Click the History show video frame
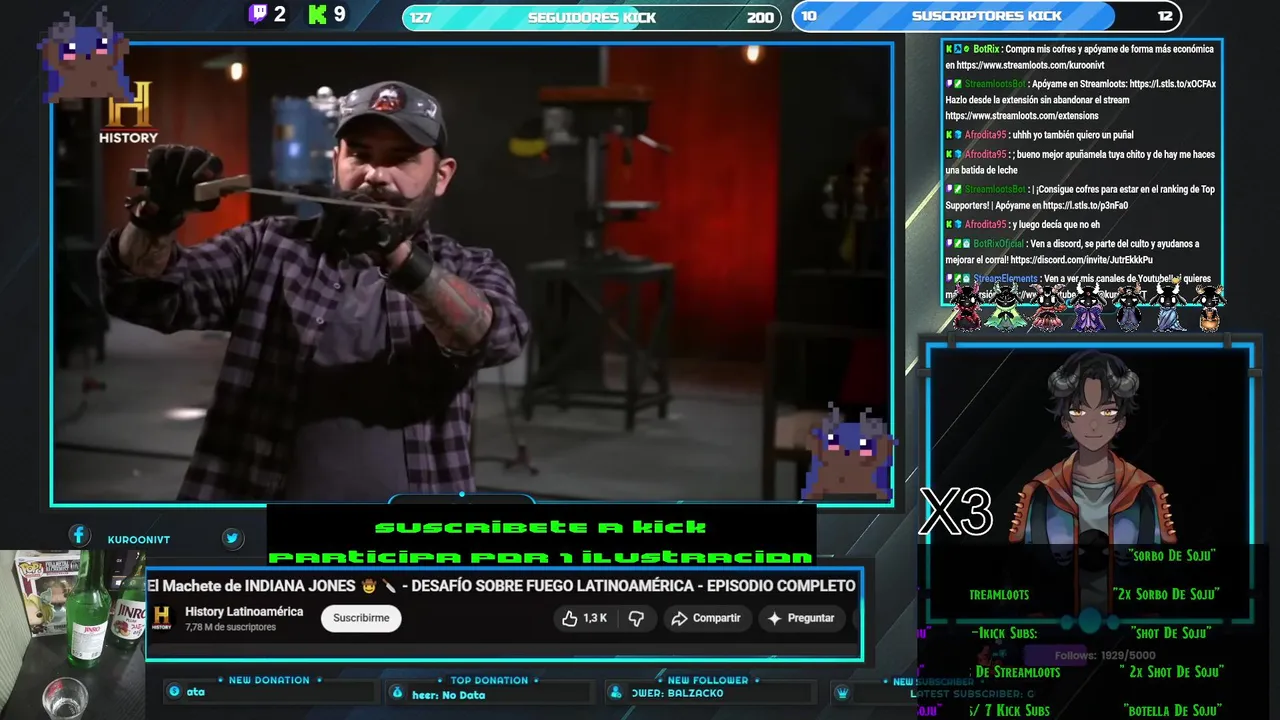 coord(472,272)
